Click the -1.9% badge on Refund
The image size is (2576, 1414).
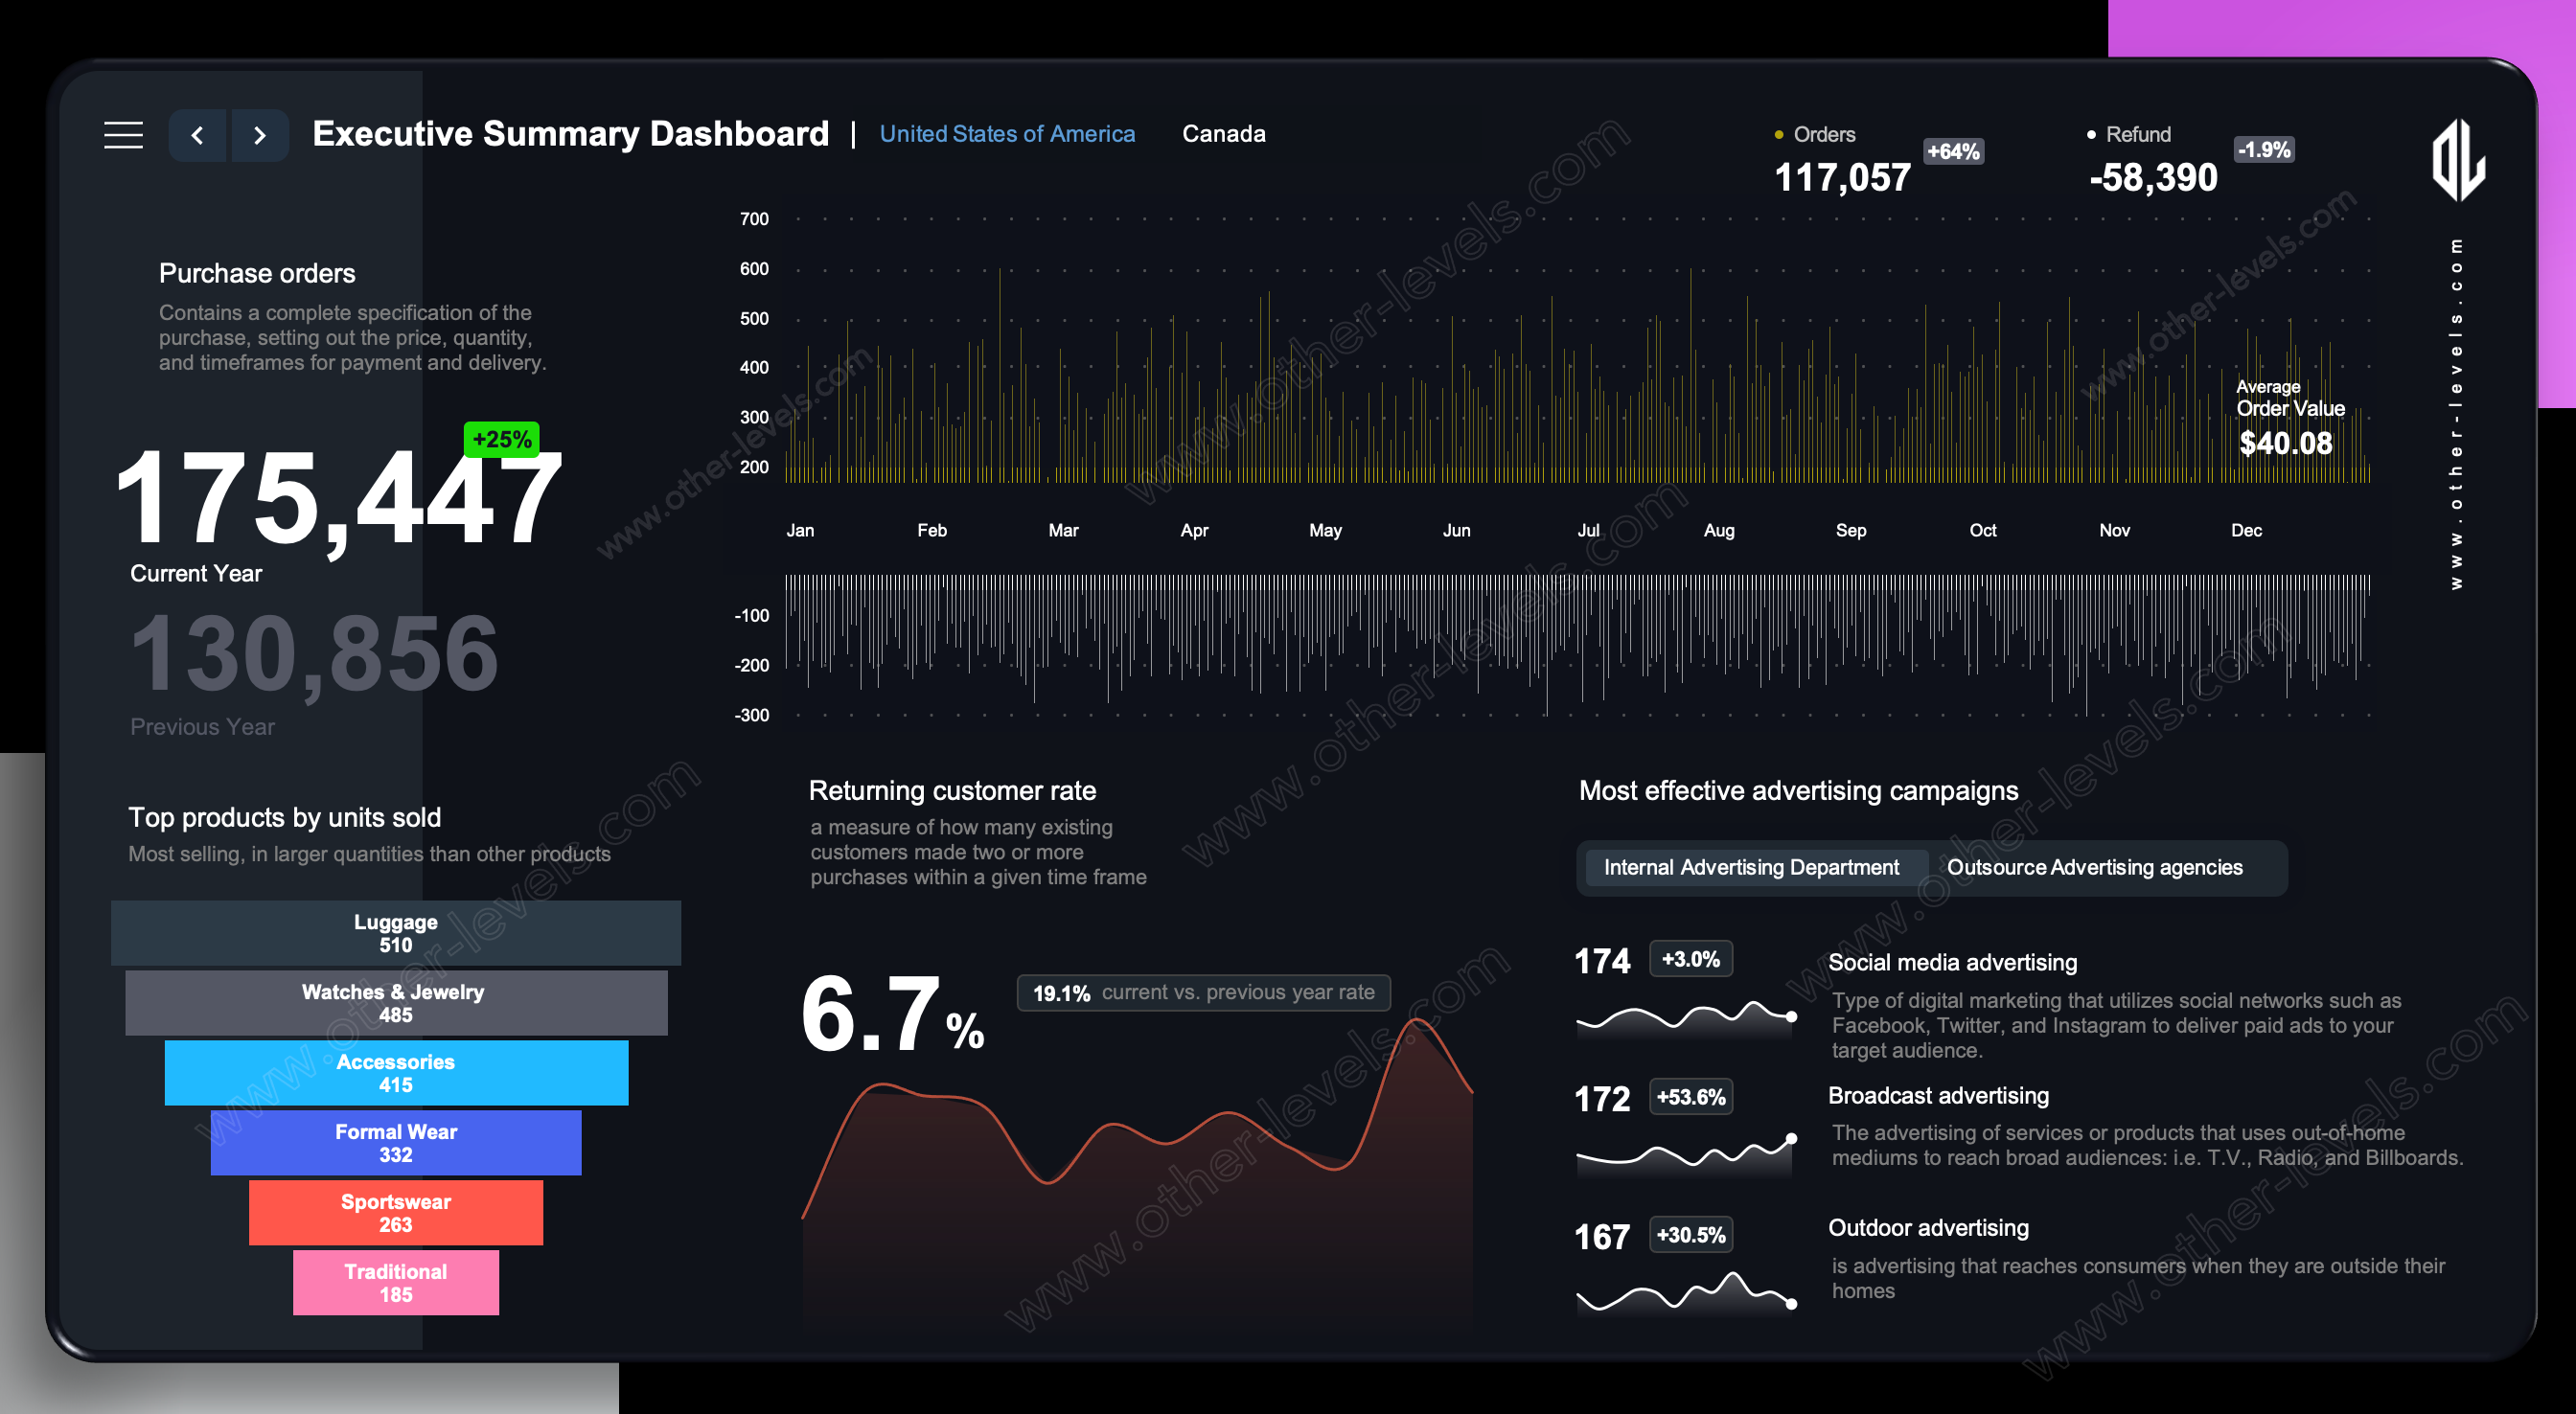[x=2267, y=148]
